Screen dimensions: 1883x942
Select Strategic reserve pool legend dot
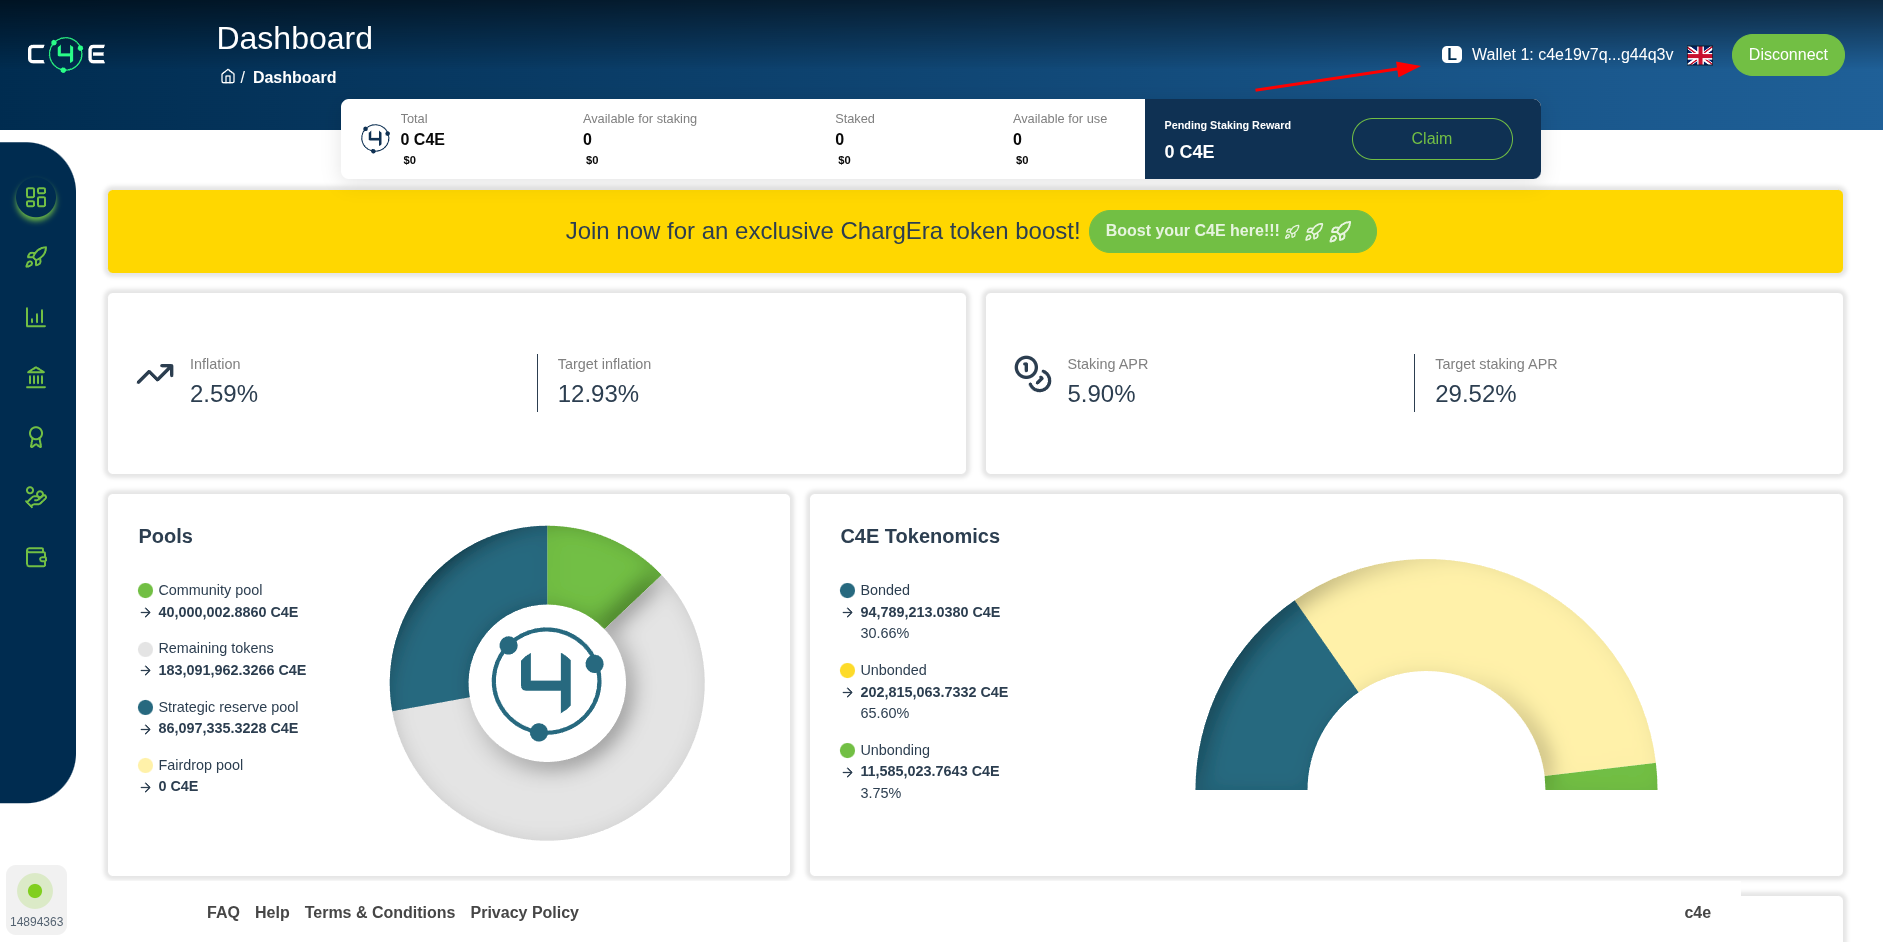[x=146, y=707]
